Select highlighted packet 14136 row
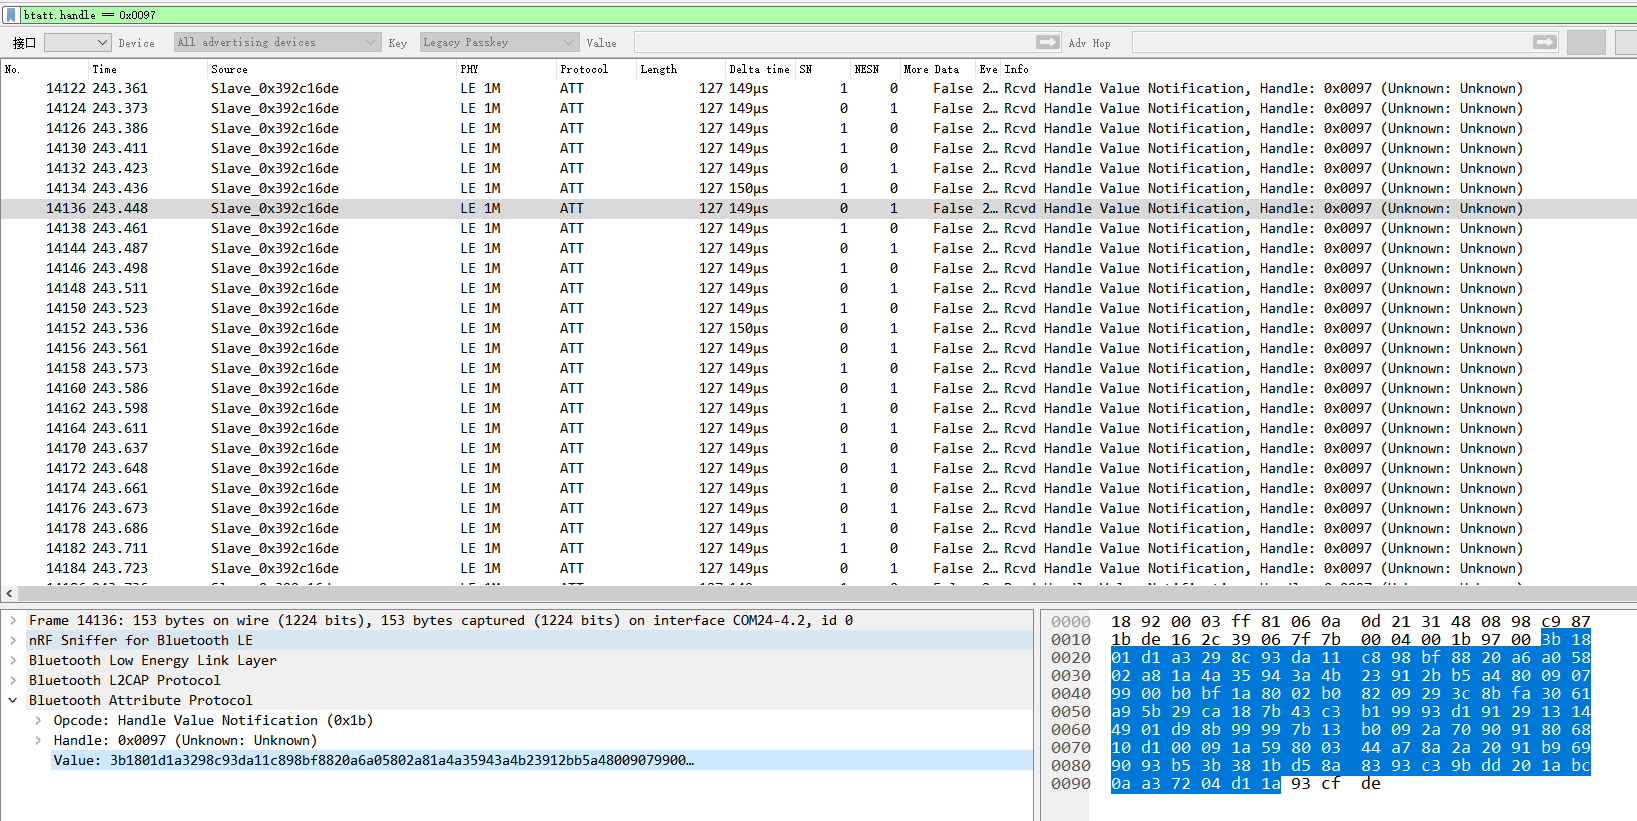 coord(818,208)
